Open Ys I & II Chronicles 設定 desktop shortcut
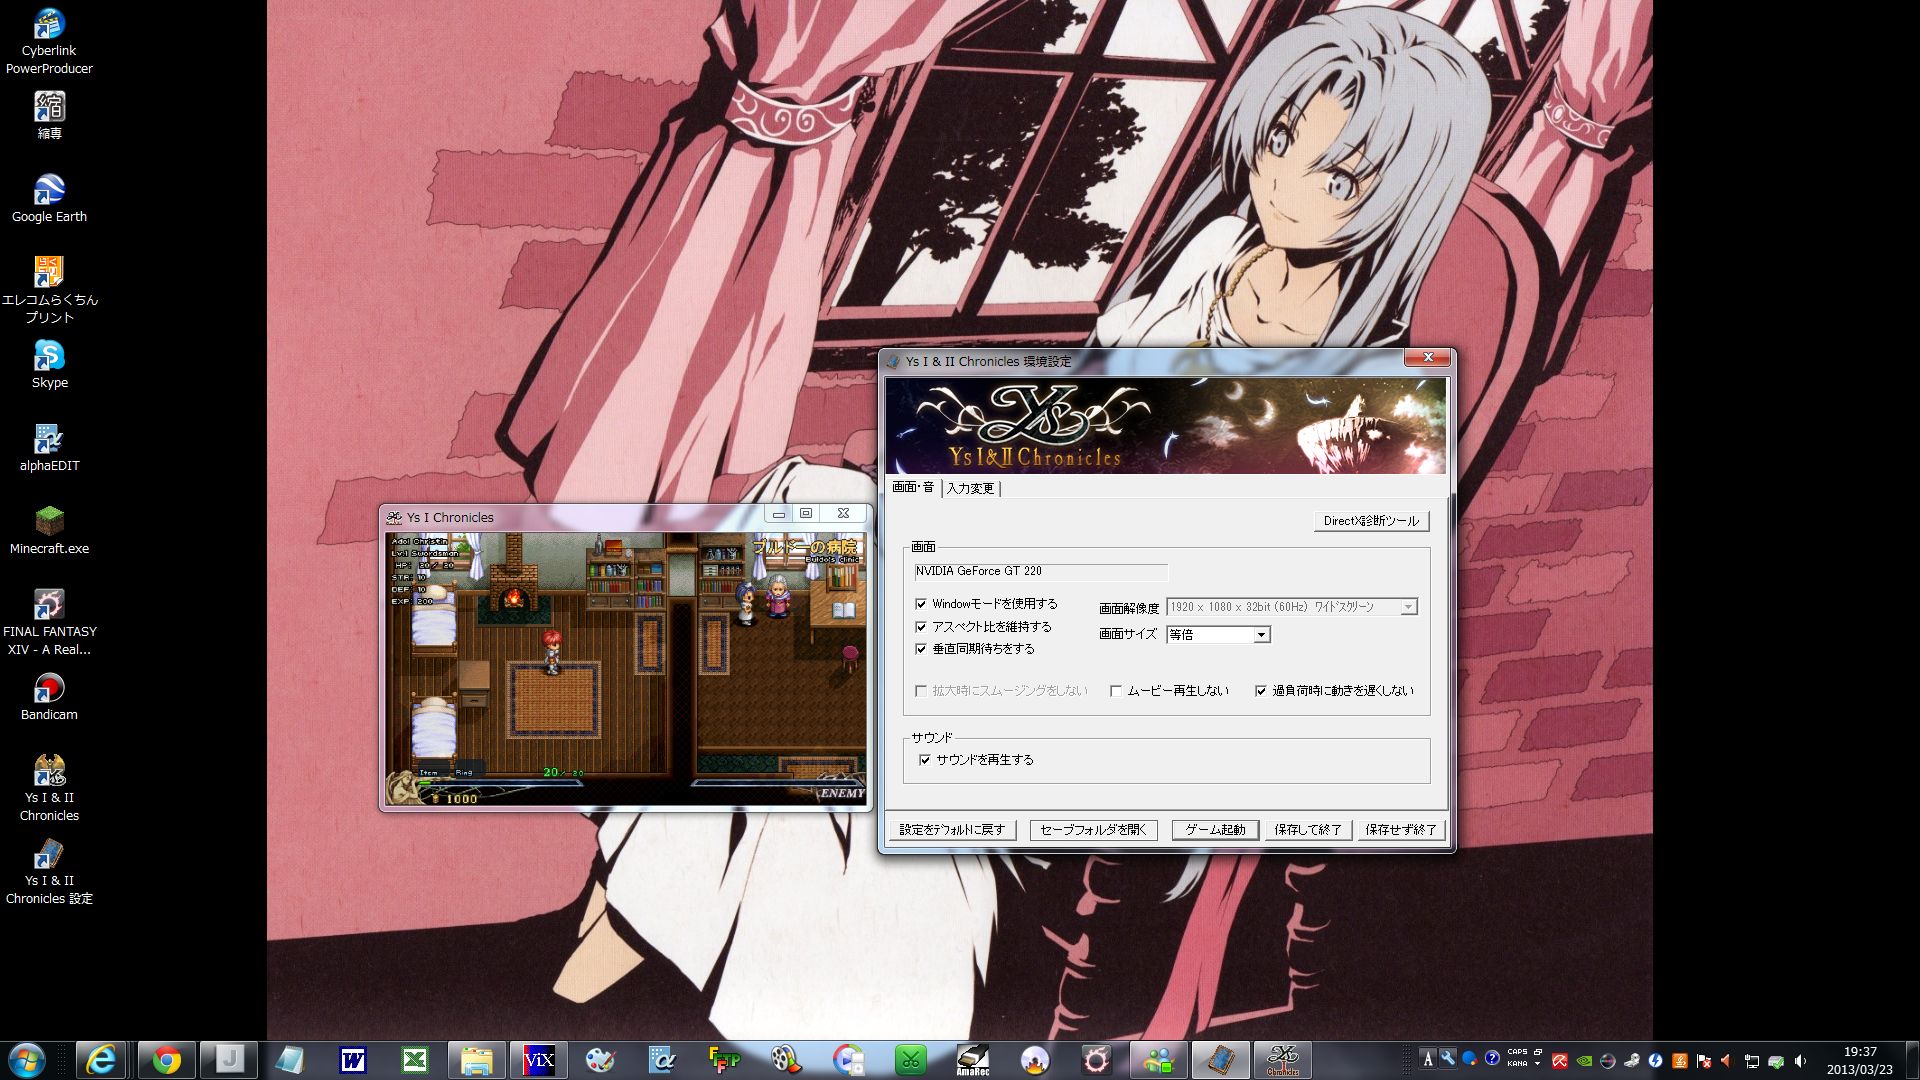The width and height of the screenshot is (1920, 1080). point(49,871)
